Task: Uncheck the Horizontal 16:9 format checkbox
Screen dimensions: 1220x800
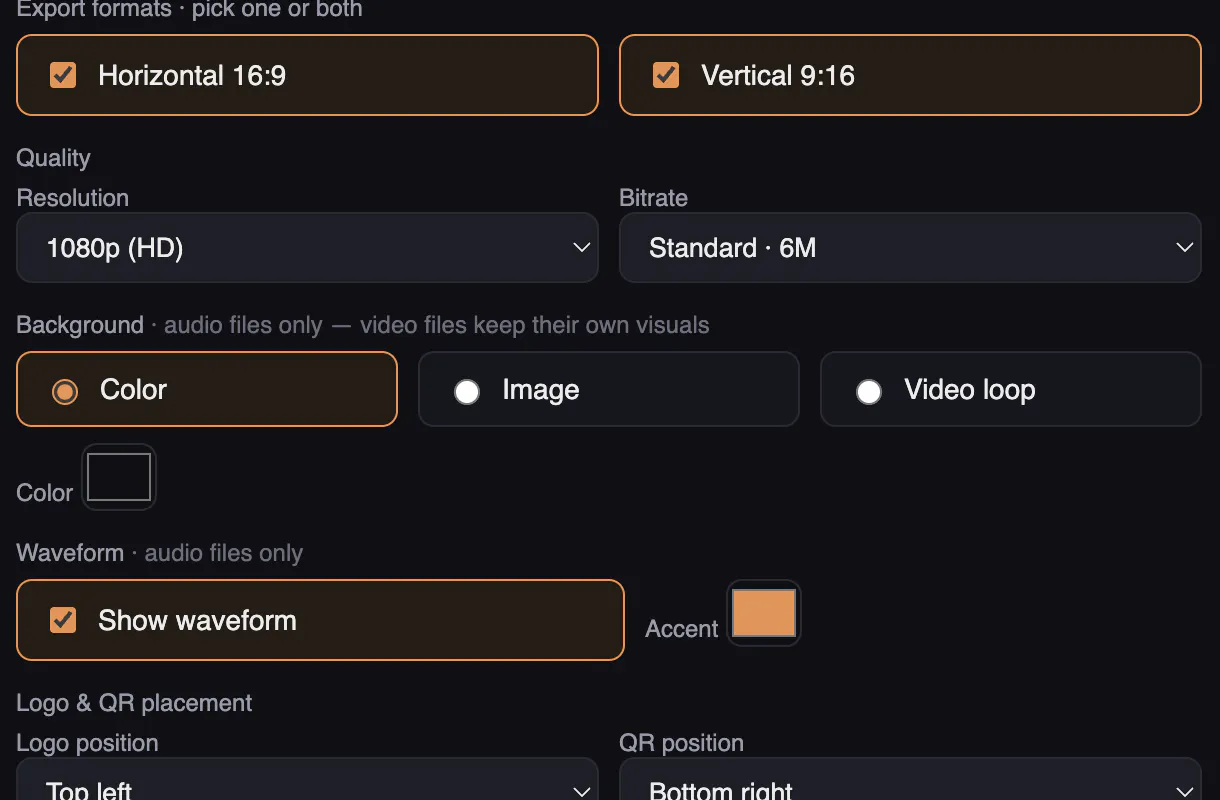Action: click(x=63, y=75)
